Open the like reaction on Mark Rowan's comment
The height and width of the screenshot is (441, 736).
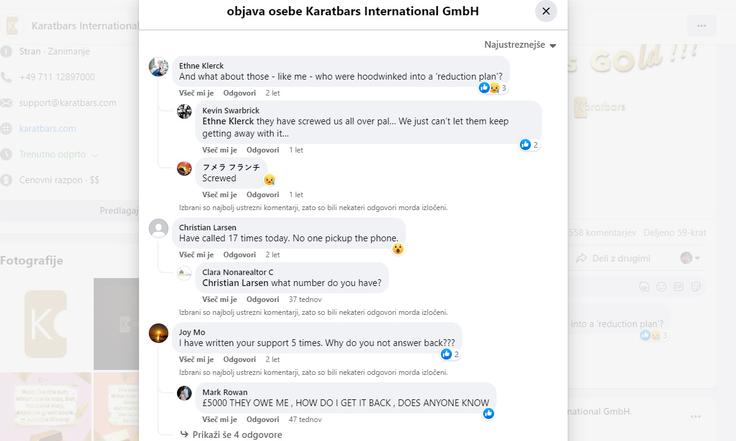tap(489, 413)
